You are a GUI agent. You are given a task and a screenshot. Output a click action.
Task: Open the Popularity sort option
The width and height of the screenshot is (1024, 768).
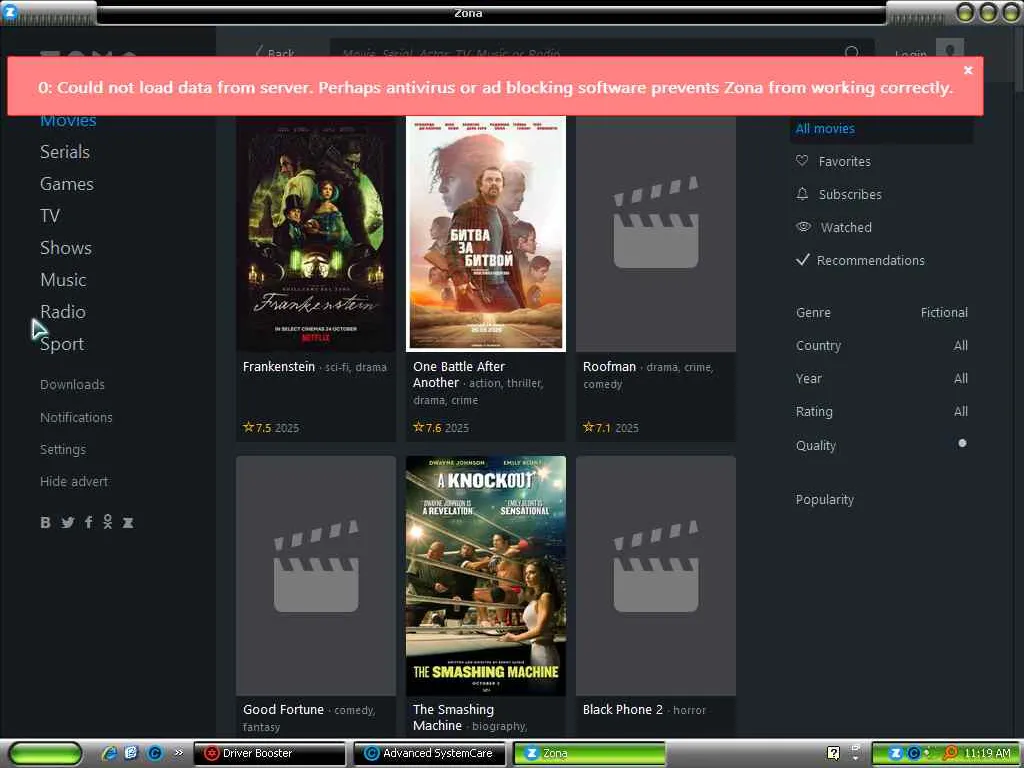point(825,500)
